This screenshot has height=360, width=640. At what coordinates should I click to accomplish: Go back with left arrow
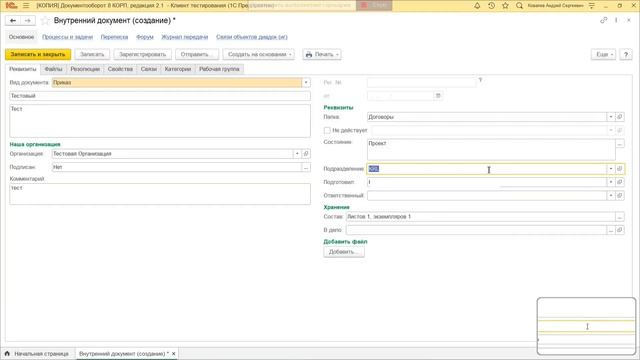(13, 20)
